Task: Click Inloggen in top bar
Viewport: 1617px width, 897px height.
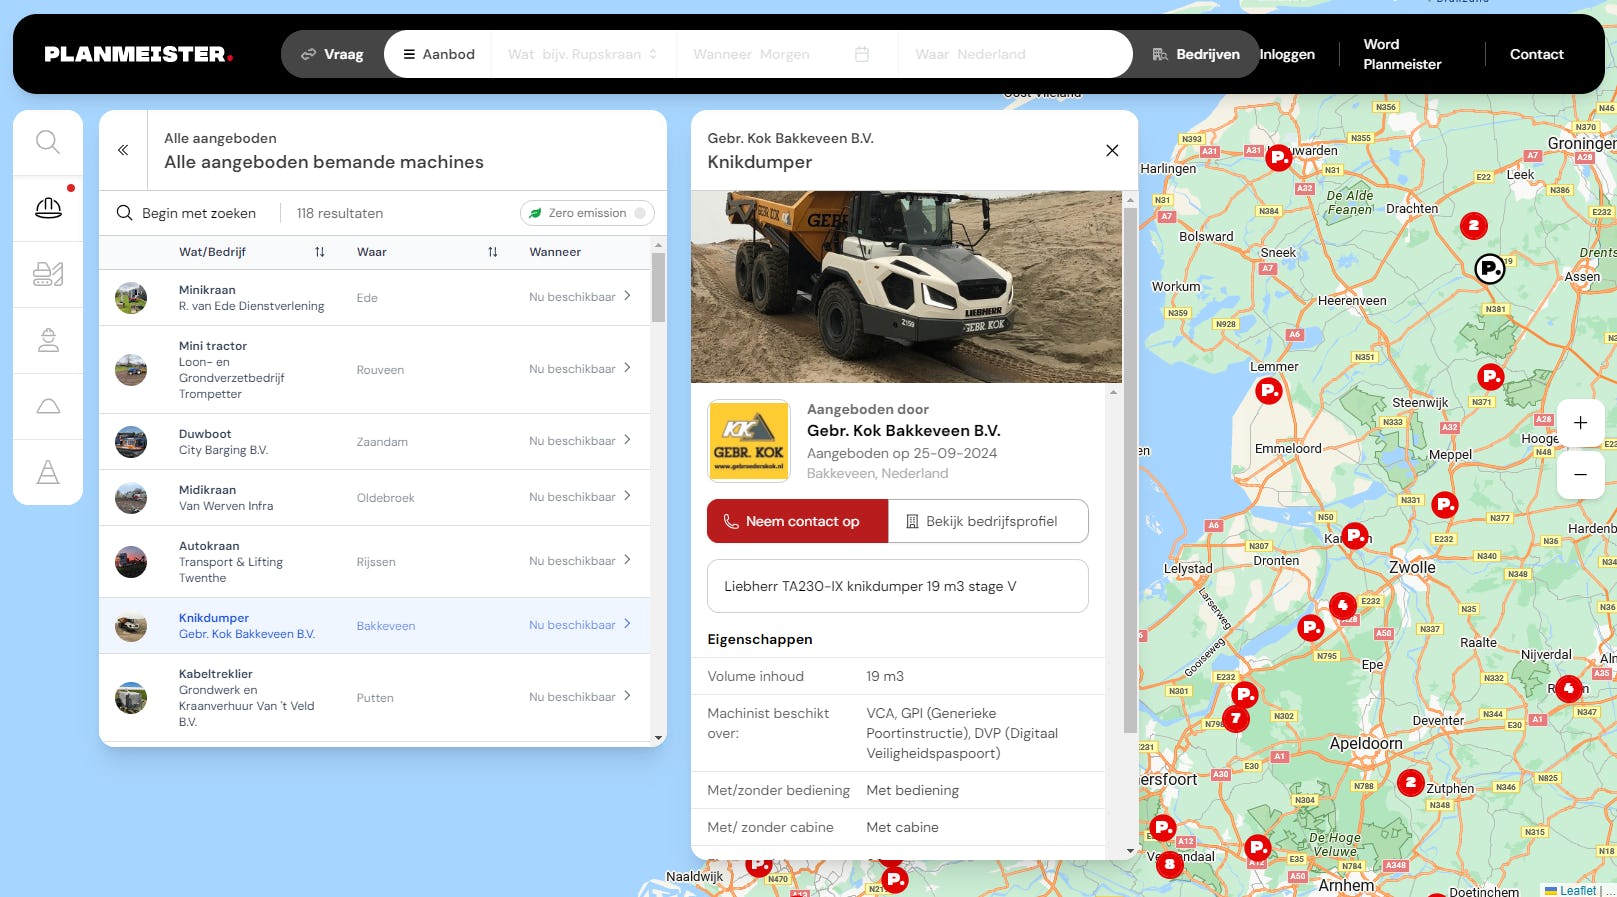Action: (x=1287, y=54)
